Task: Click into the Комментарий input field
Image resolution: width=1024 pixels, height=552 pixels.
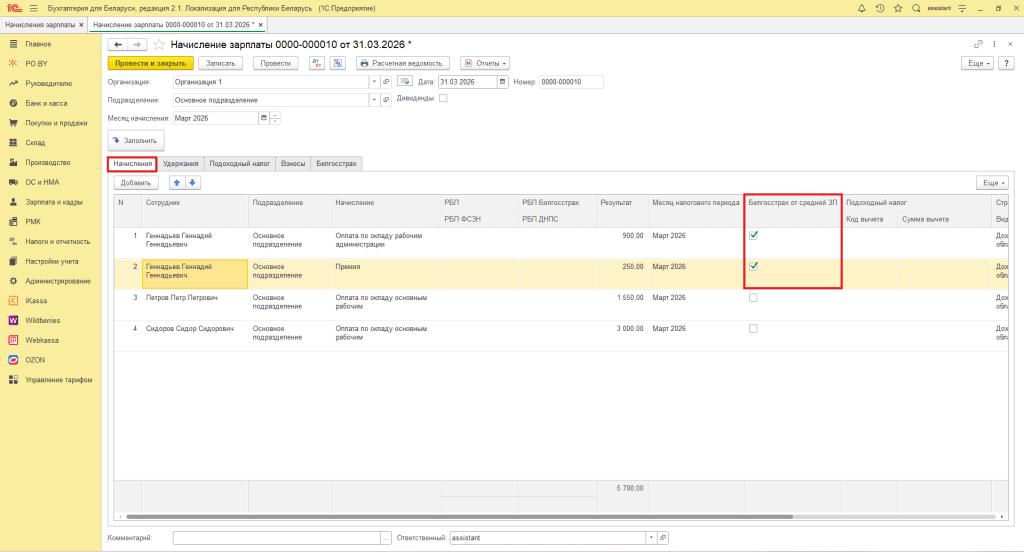Action: click(277, 538)
